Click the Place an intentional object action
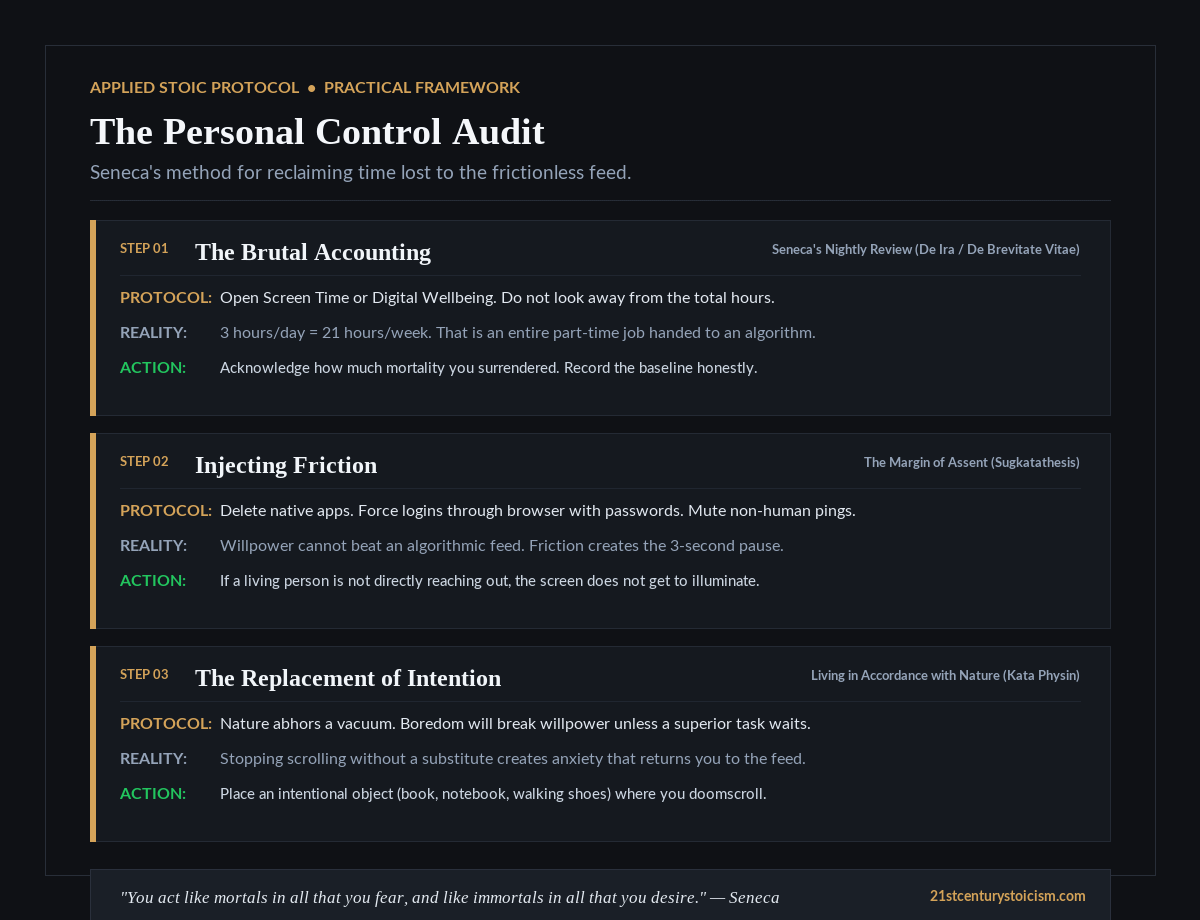 point(493,794)
